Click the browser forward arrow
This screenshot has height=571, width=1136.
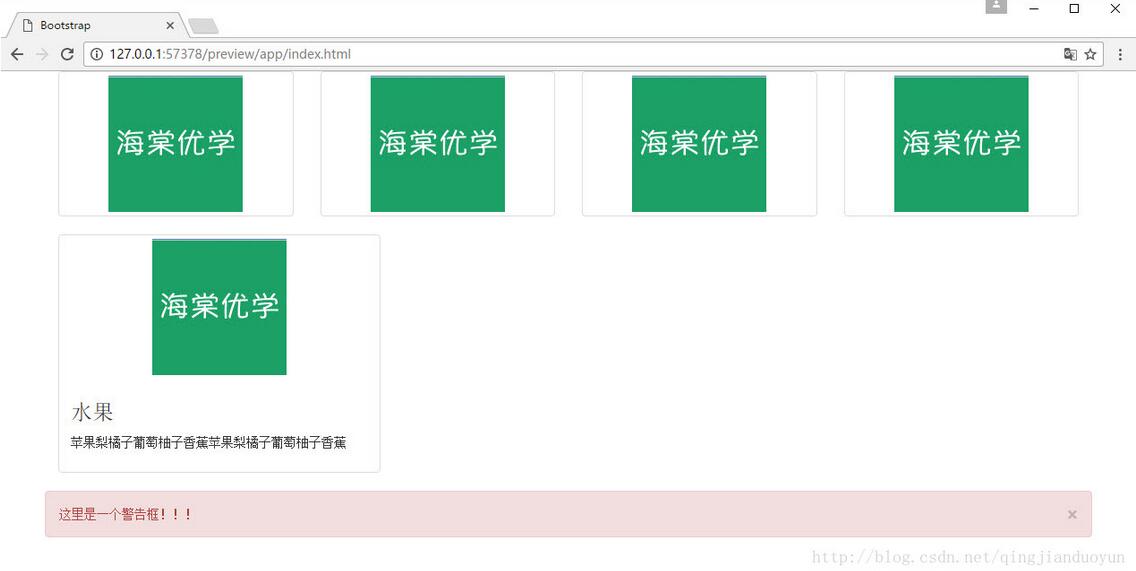click(x=42, y=54)
